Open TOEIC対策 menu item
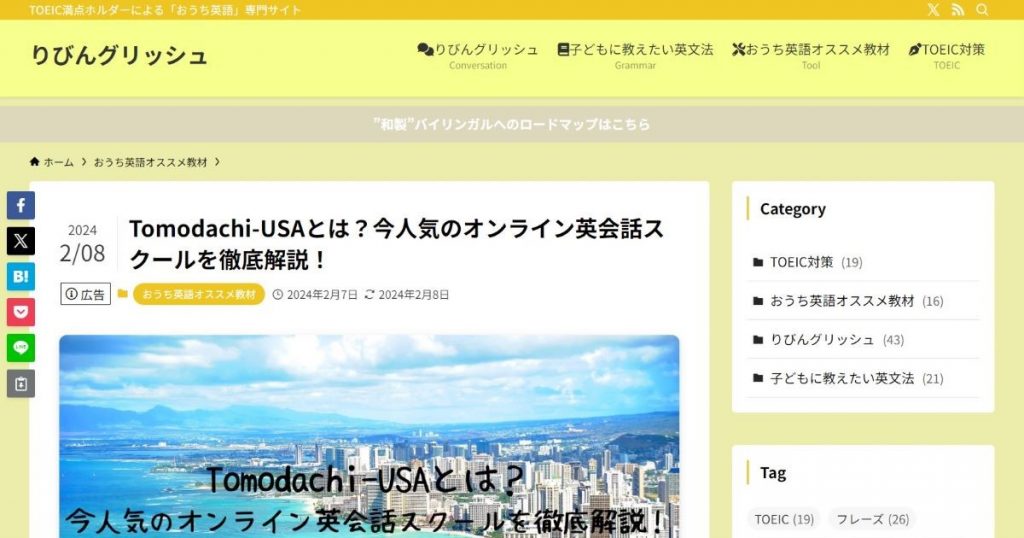Viewport: 1024px width, 538px height. point(946,56)
